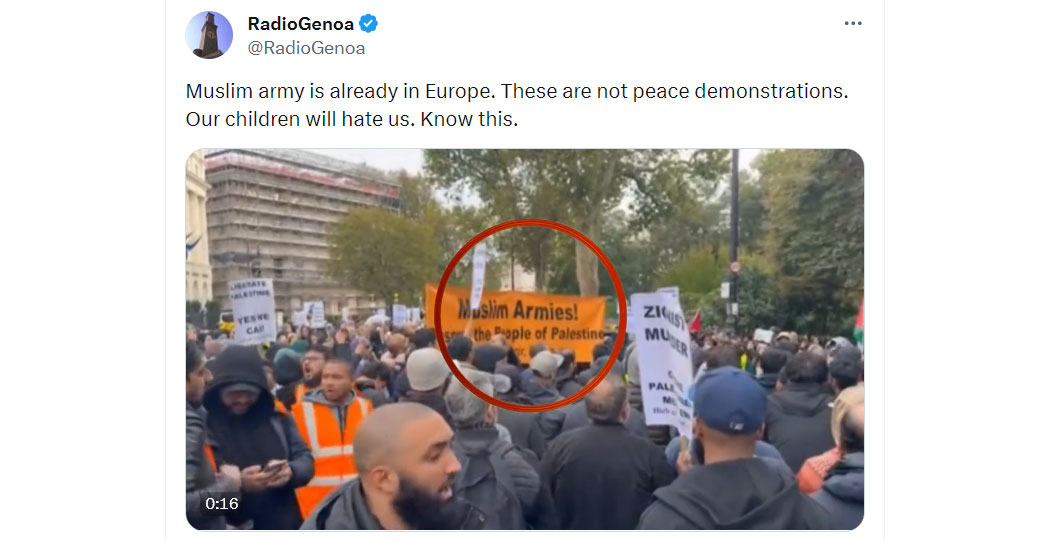Click the black lamp post in the video
Screen dimensions: 1050x542
point(735,239)
